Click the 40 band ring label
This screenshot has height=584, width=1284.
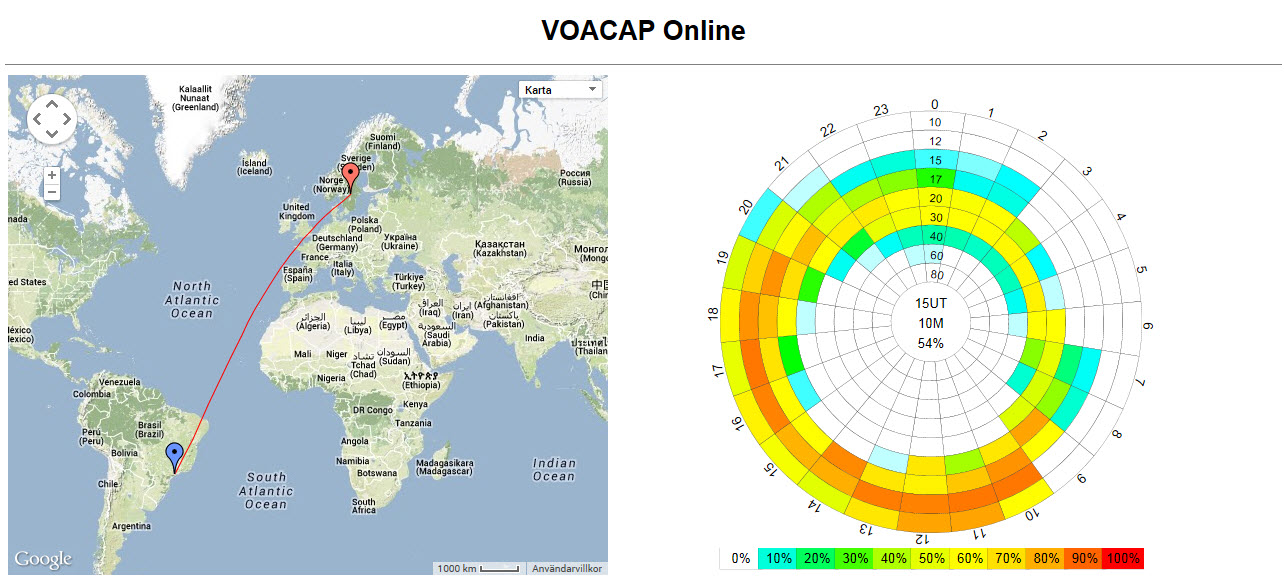click(x=935, y=236)
